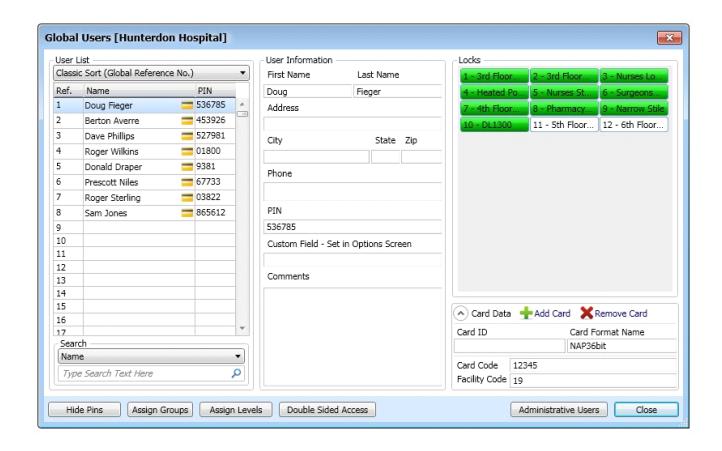Click the Phone field
This screenshot has height=451, width=722.
point(353,191)
